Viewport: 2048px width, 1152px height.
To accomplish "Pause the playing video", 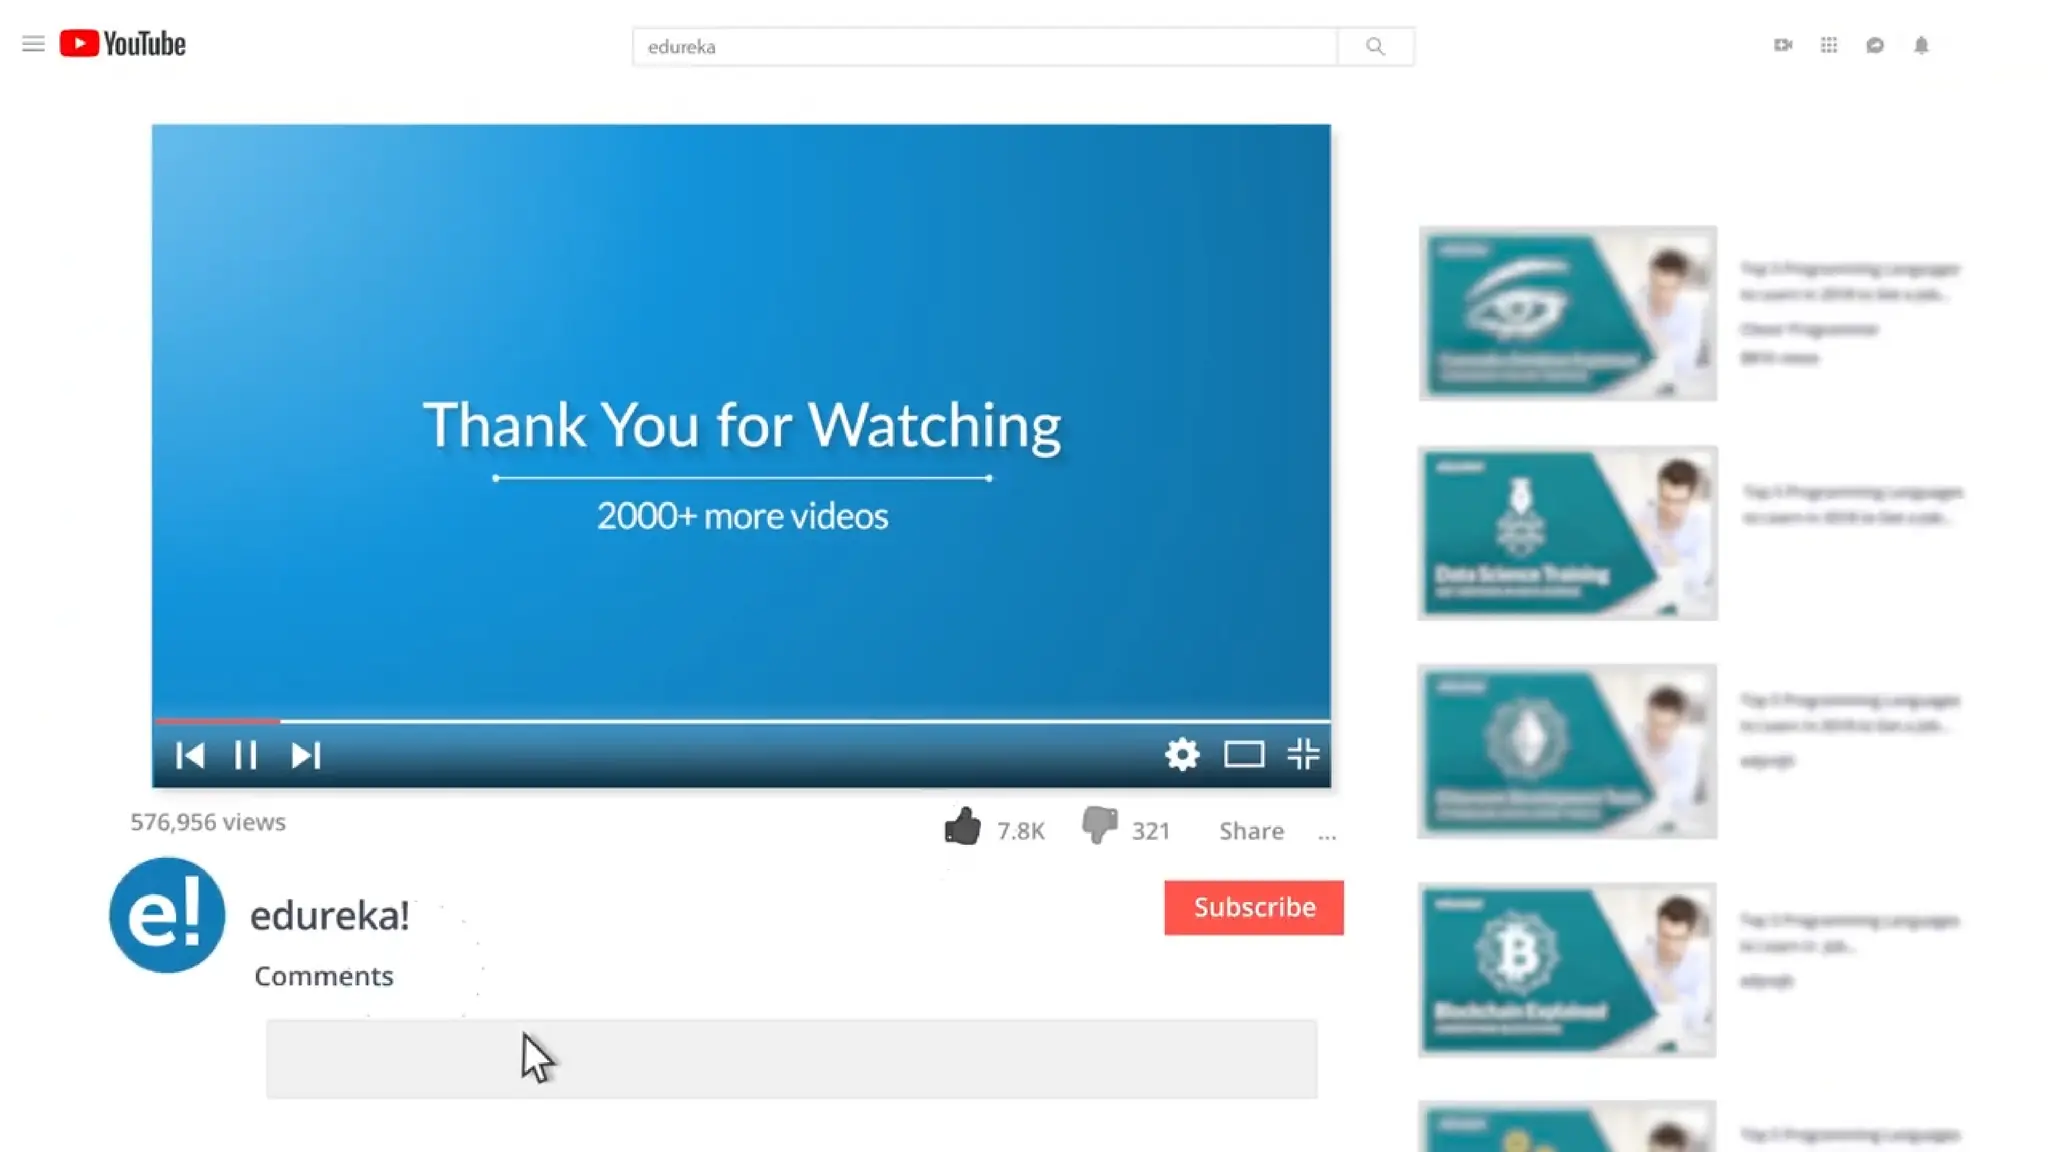I will (x=246, y=755).
